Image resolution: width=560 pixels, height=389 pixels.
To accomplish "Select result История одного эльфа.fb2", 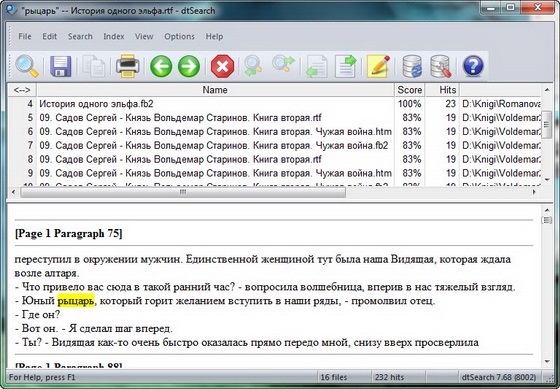I will pos(96,104).
